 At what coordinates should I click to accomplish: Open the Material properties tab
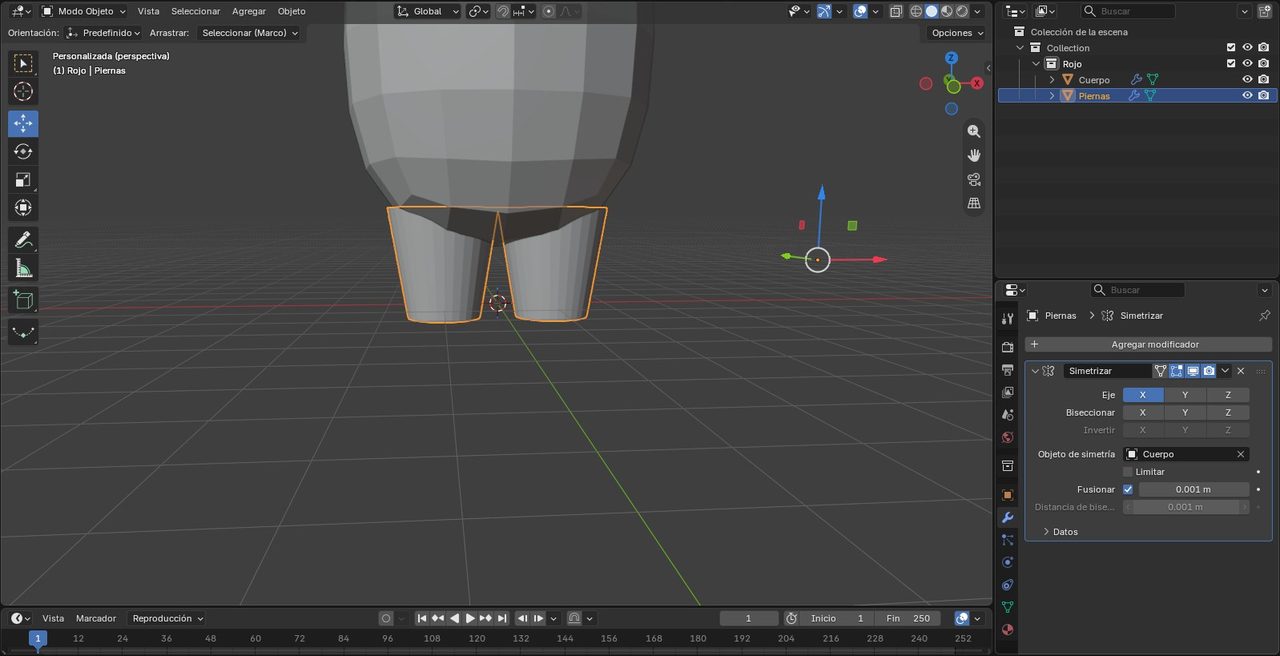1007,630
